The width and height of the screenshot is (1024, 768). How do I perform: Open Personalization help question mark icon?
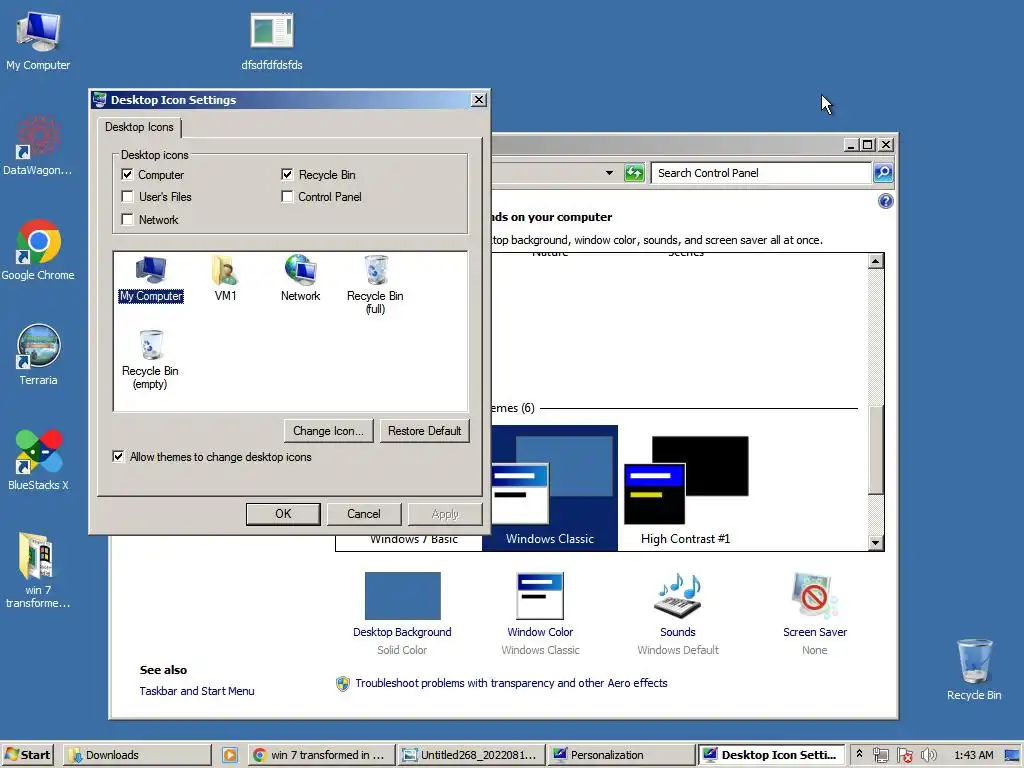[886, 201]
